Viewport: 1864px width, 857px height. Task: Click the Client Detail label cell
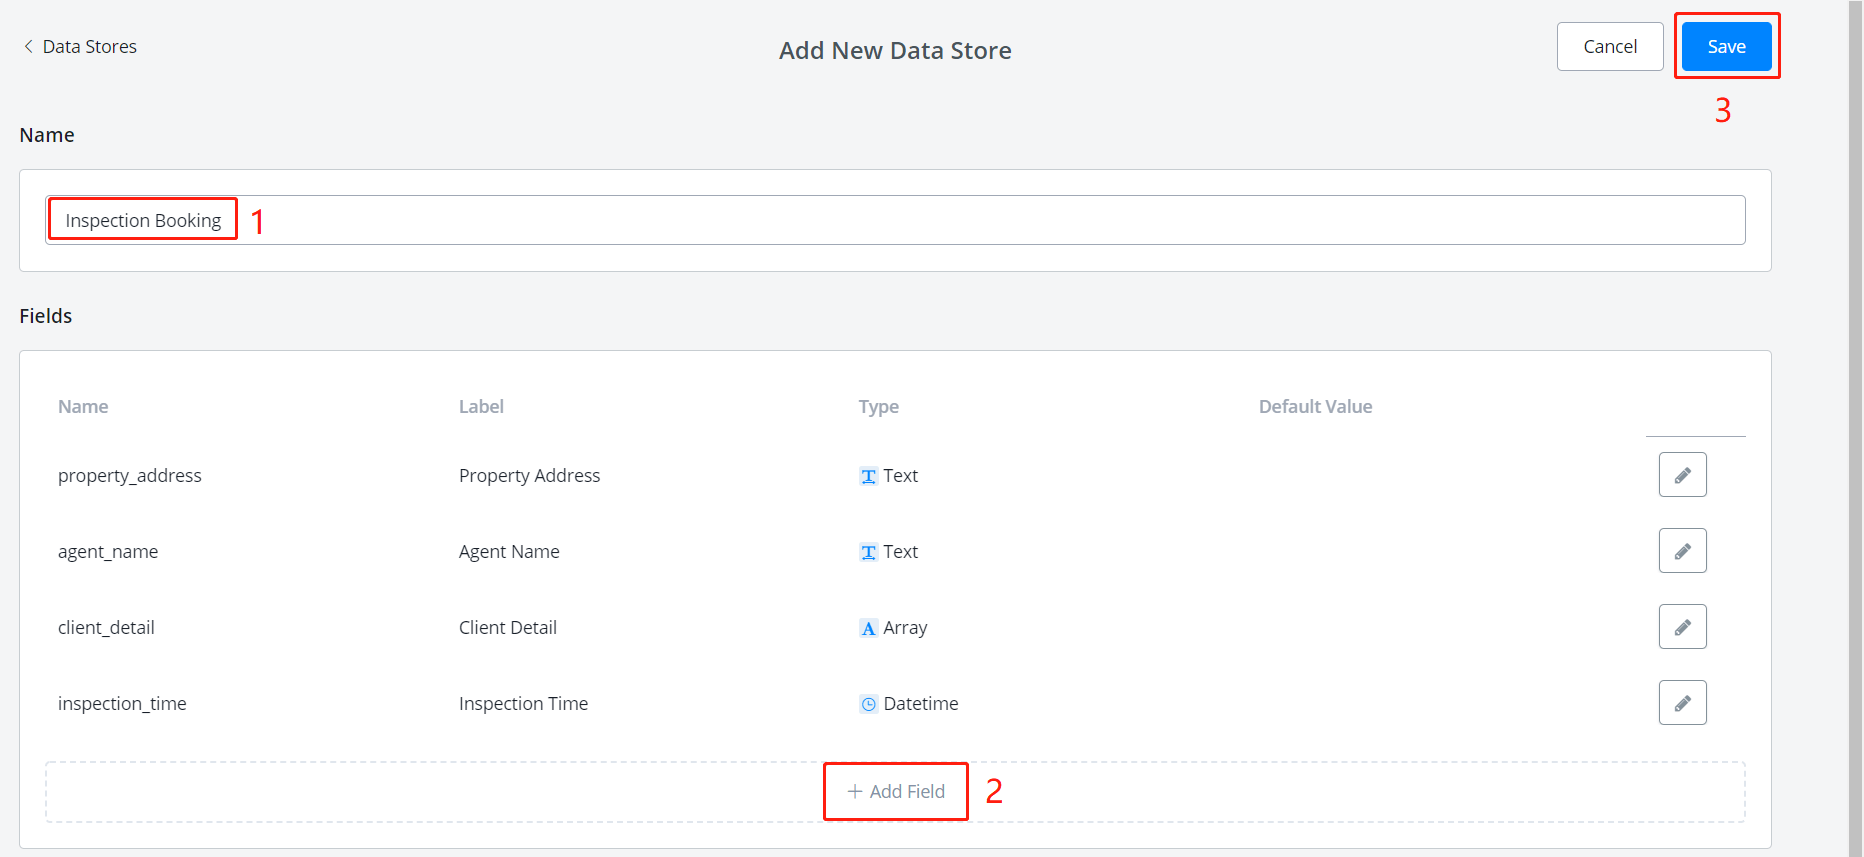pyautogui.click(x=507, y=628)
